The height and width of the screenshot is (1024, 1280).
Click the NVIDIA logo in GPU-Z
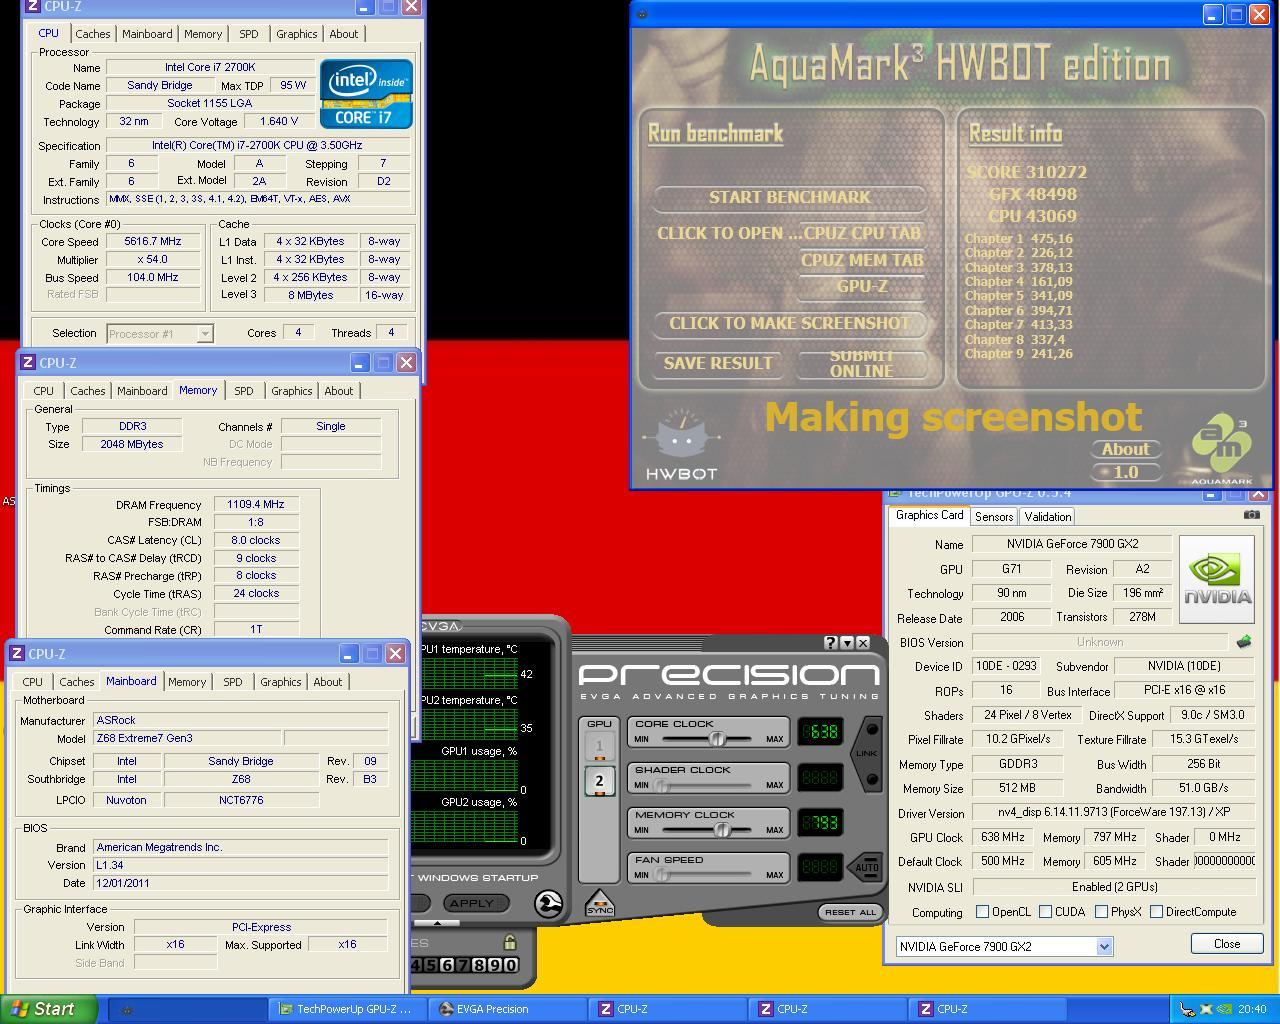coord(1217,579)
